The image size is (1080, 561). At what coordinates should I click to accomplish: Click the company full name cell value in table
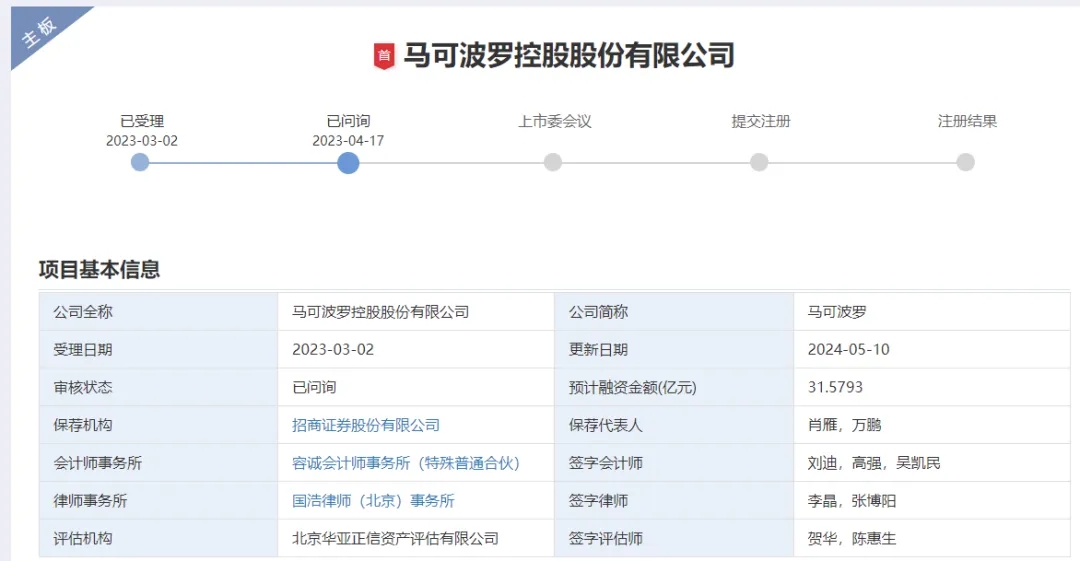(380, 312)
